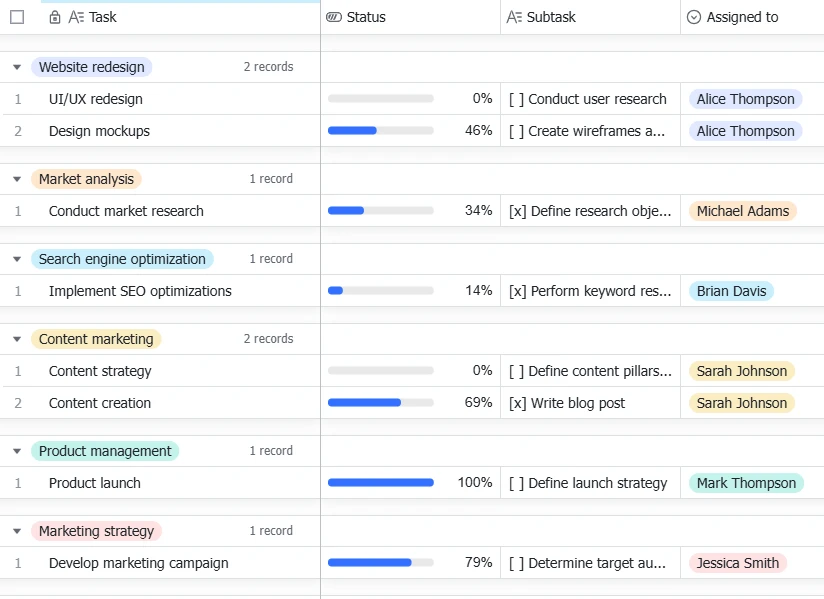The width and height of the screenshot is (824, 599).
Task: Click the Product launch 100% progress bar
Action: (380, 482)
